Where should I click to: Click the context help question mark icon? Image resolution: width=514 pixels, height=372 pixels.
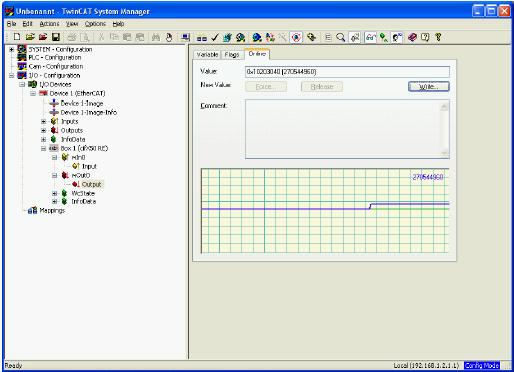pyautogui.click(x=425, y=37)
